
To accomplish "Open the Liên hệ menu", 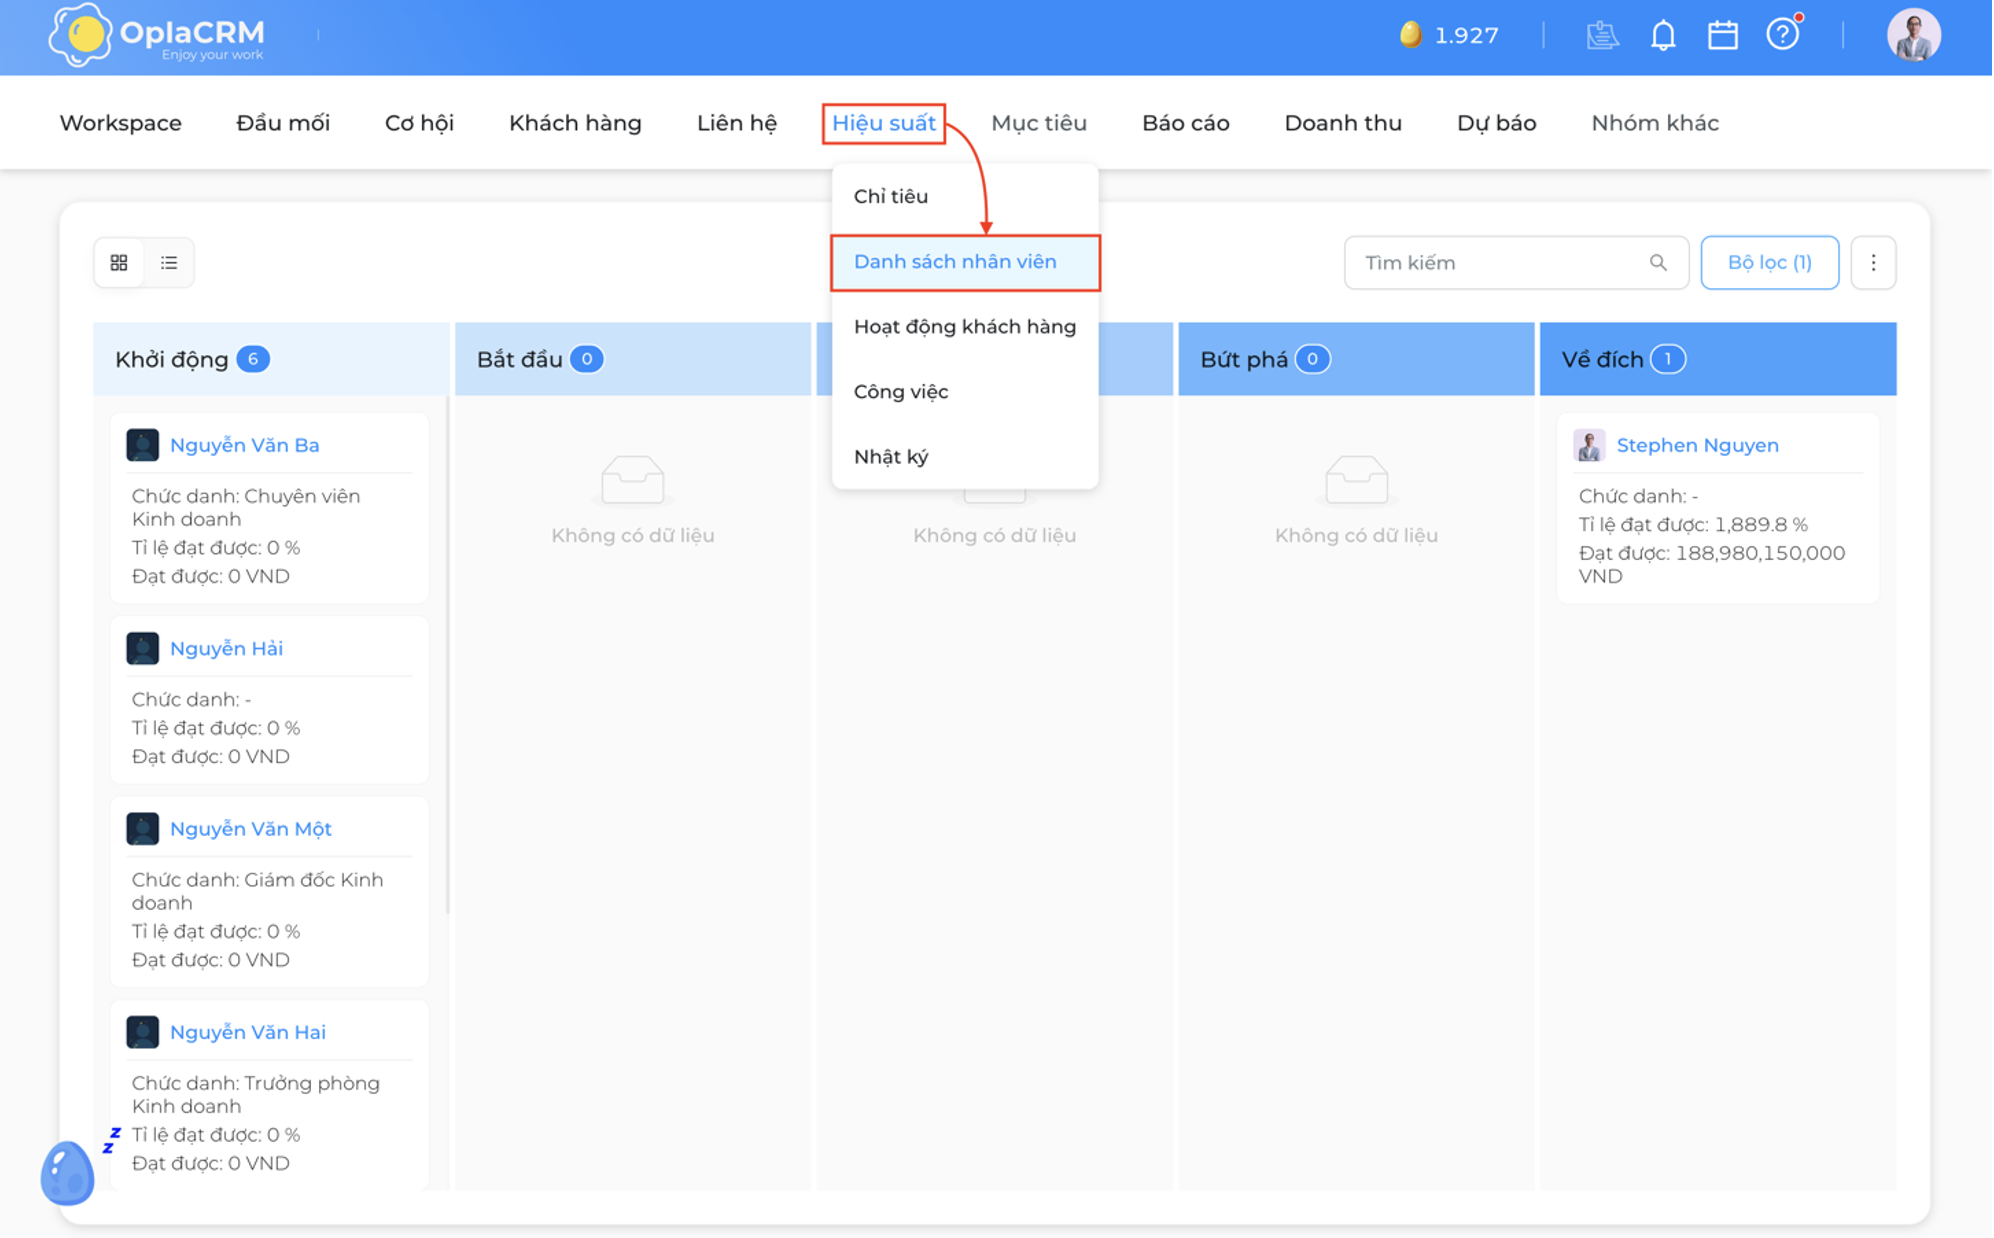I will click(737, 123).
